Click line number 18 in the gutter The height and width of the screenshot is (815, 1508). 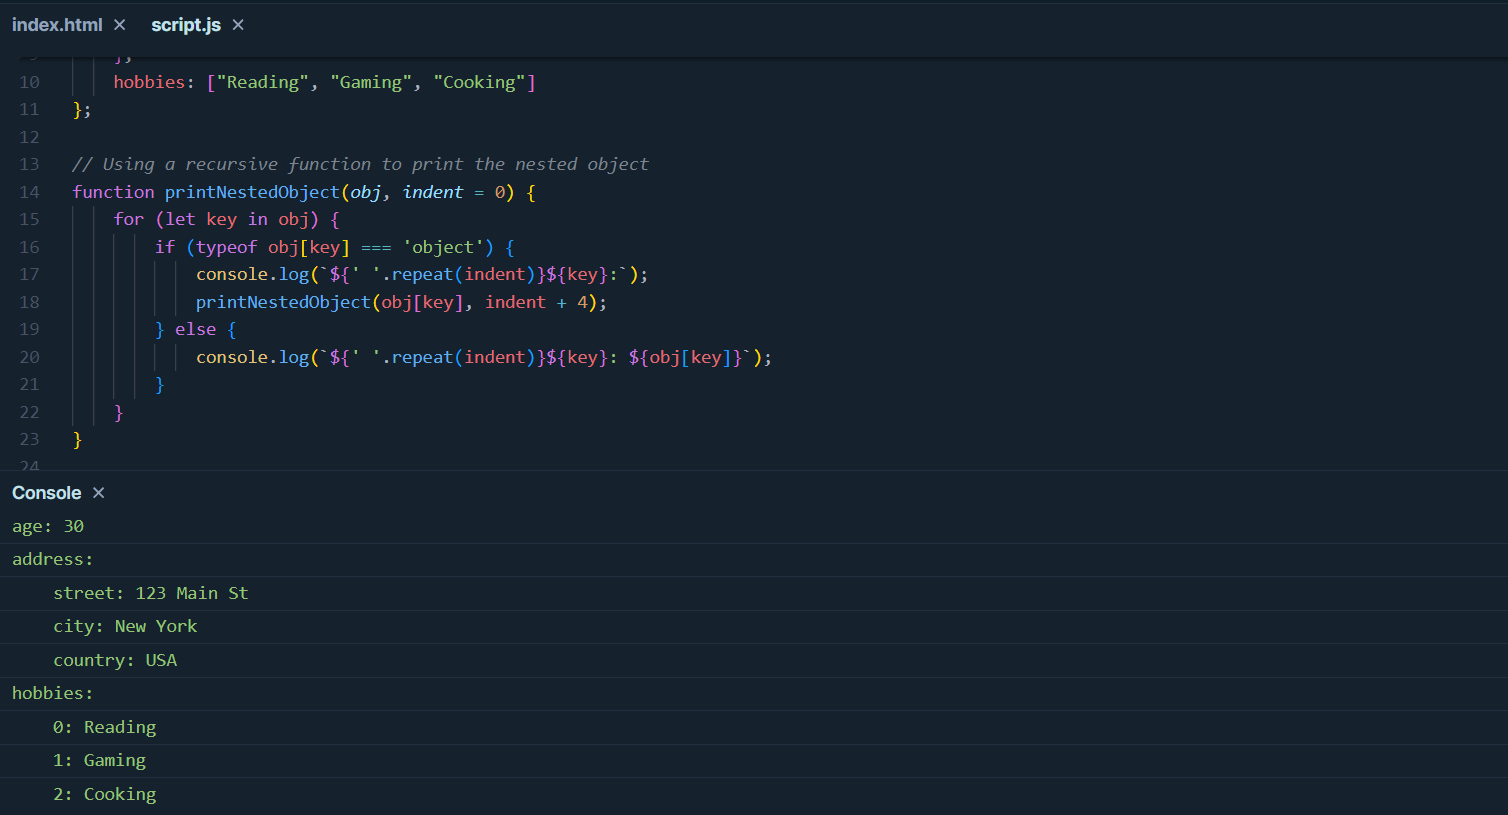29,302
